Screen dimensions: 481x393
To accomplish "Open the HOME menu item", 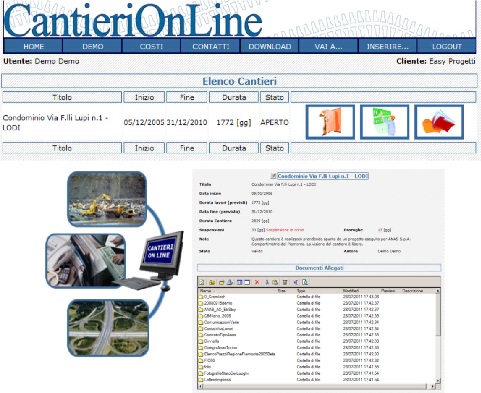I will pos(33,46).
